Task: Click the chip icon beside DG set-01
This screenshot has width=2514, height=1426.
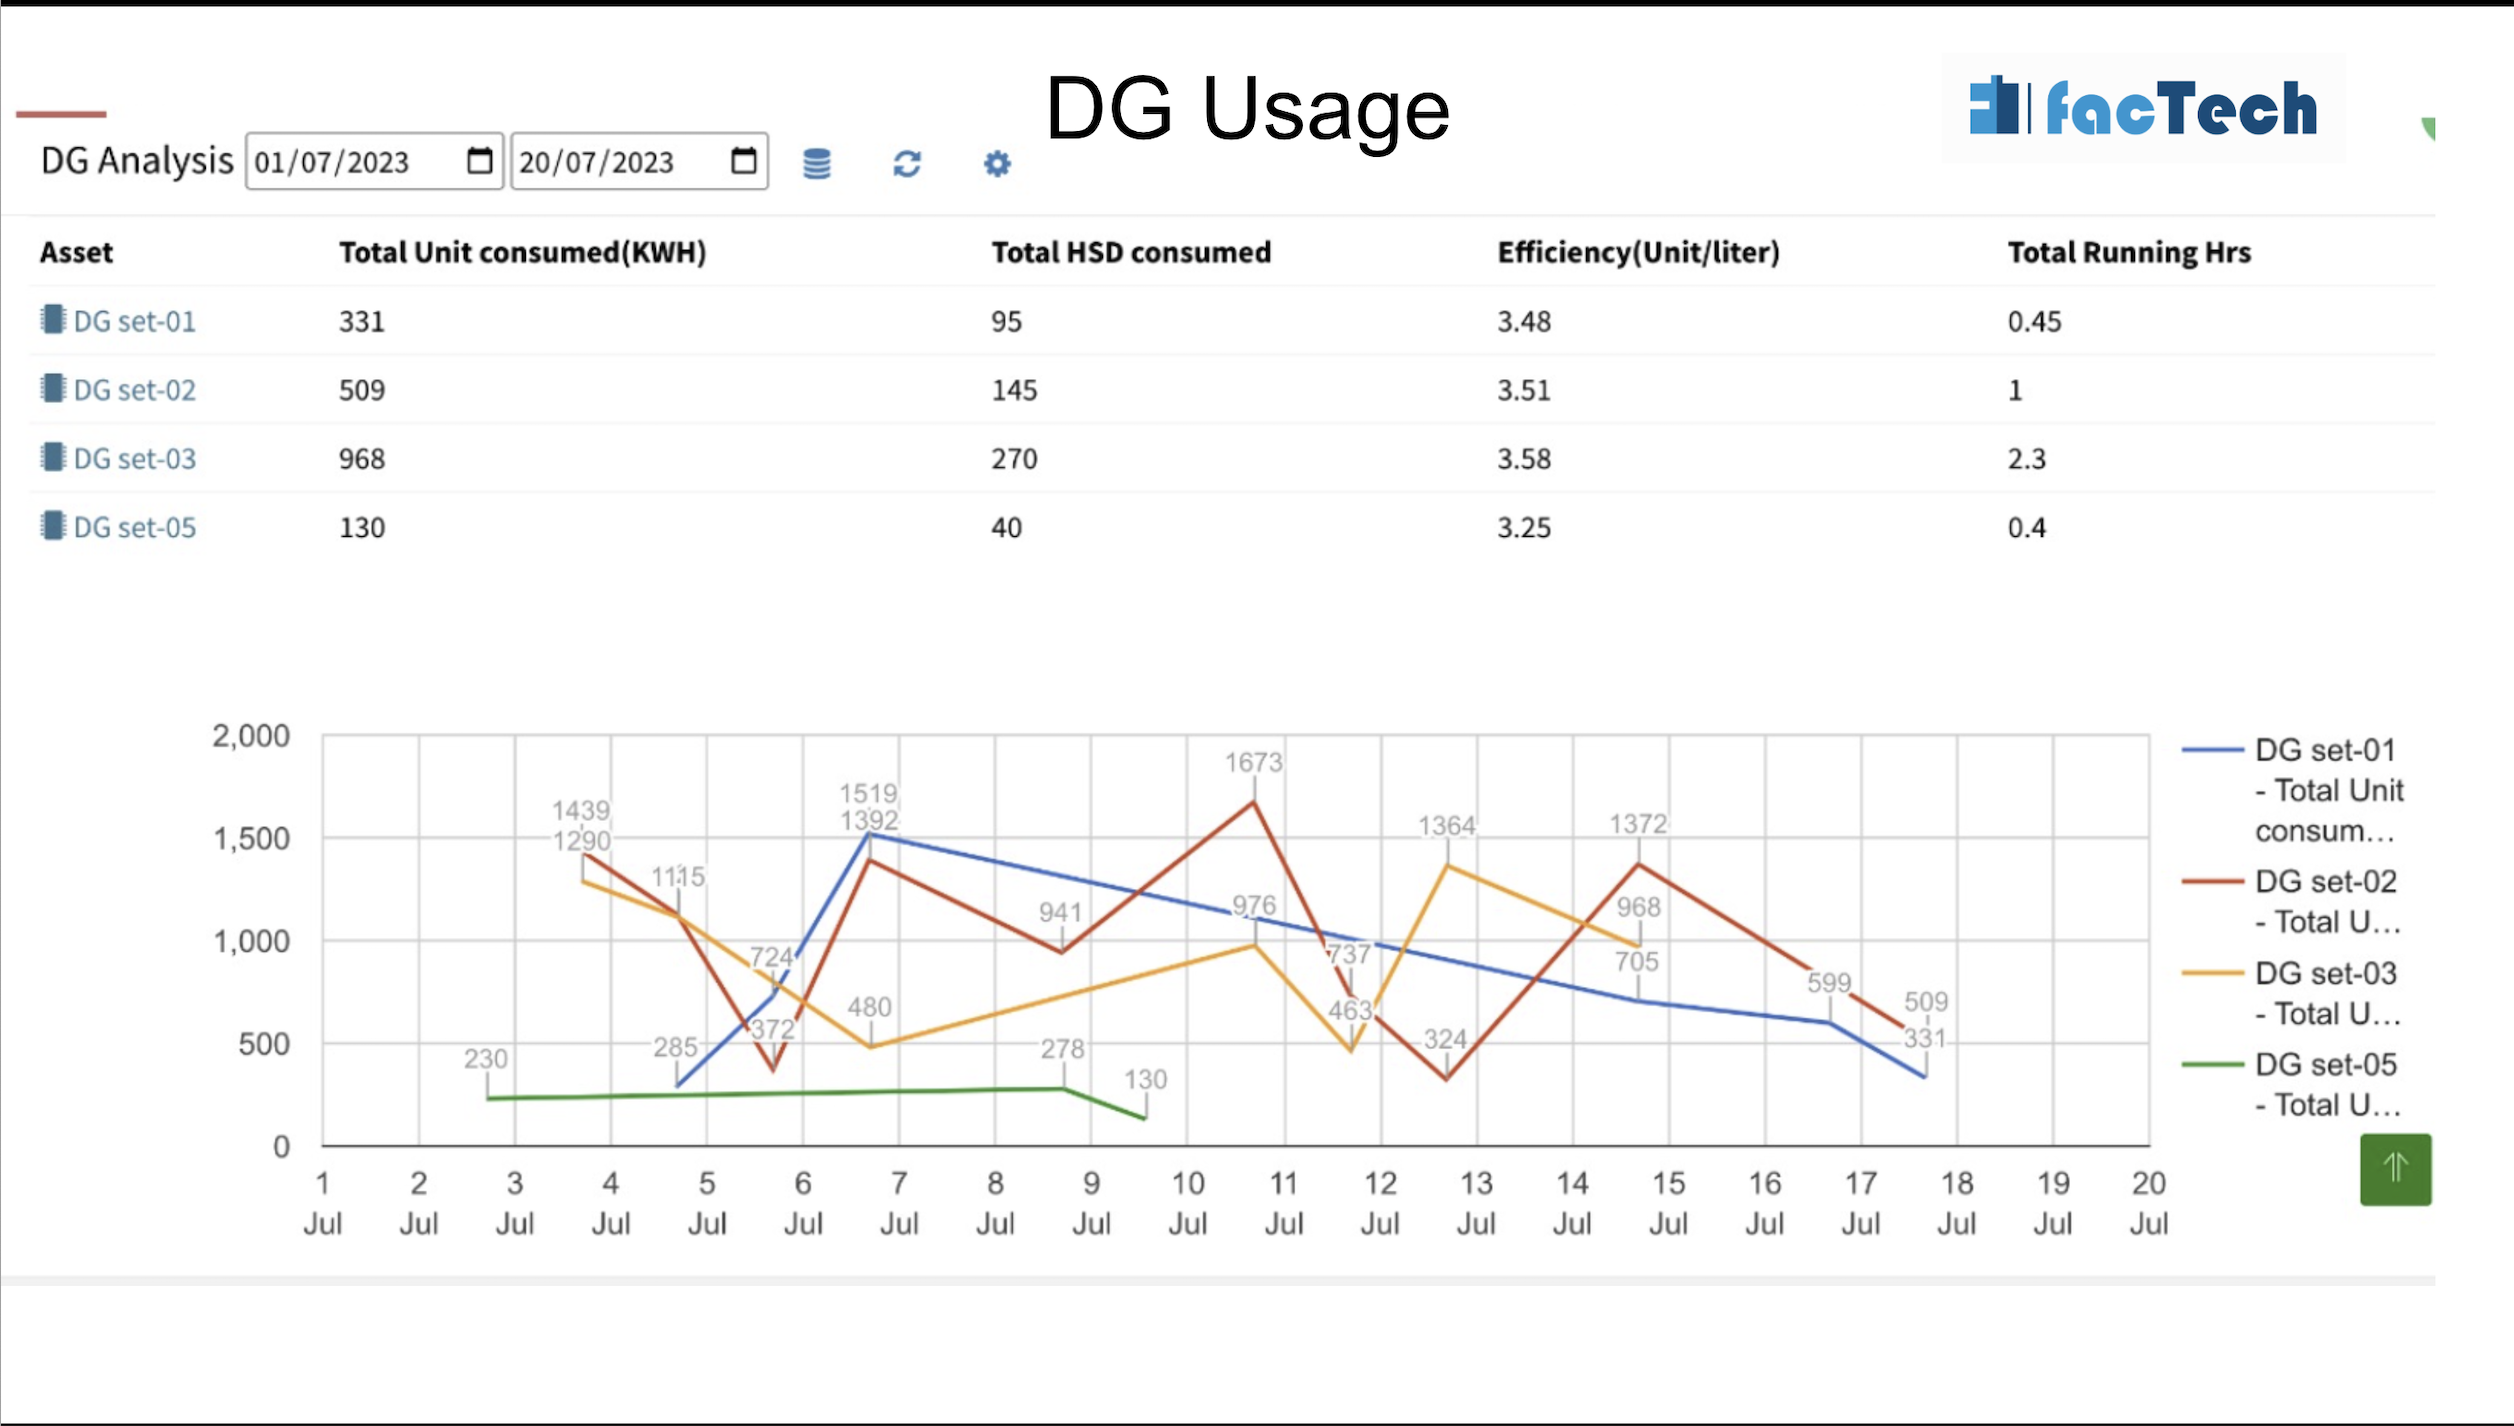Action: pos(52,320)
